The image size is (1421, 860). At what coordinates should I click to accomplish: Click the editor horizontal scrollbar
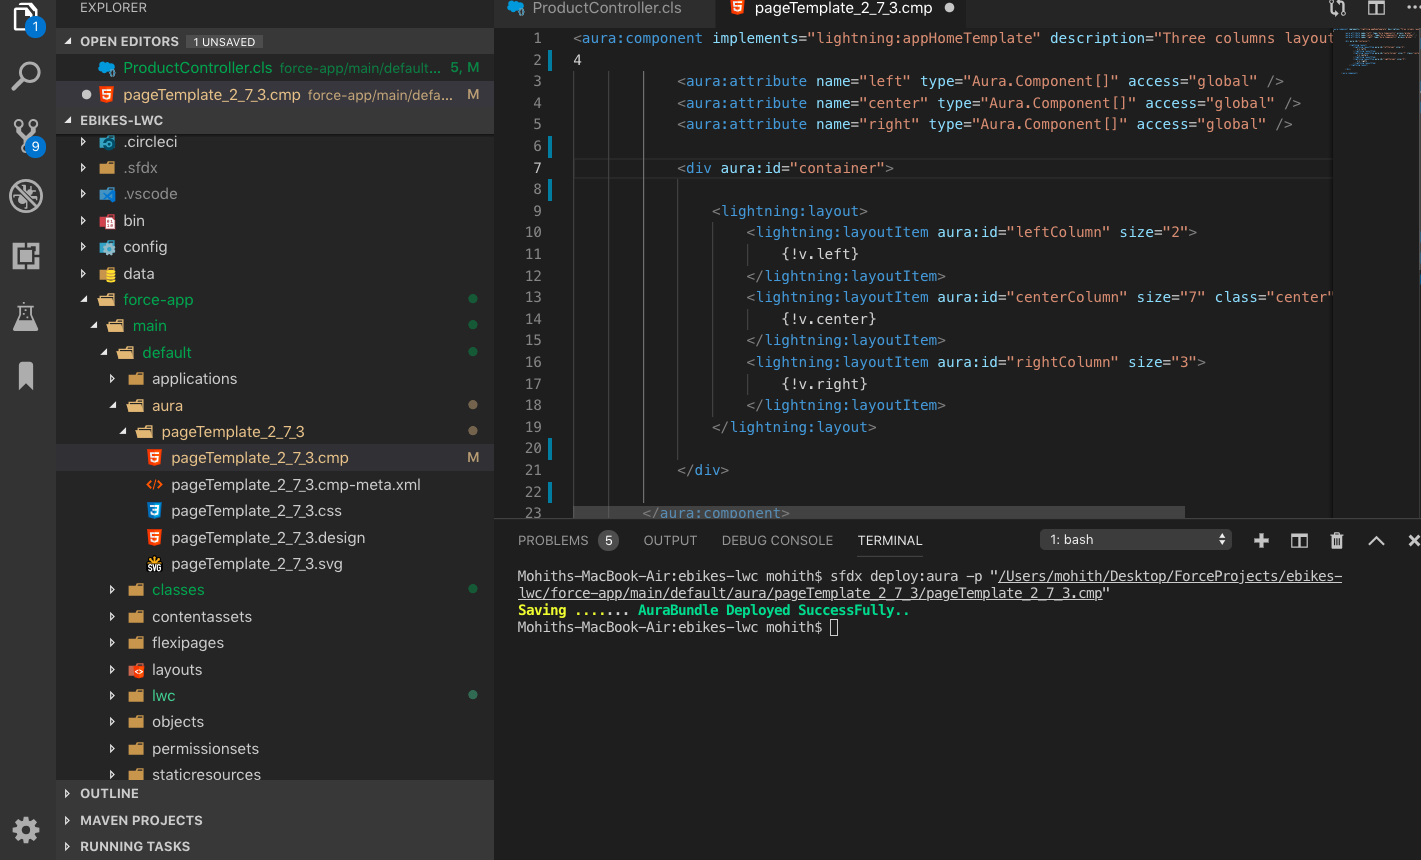tap(878, 512)
